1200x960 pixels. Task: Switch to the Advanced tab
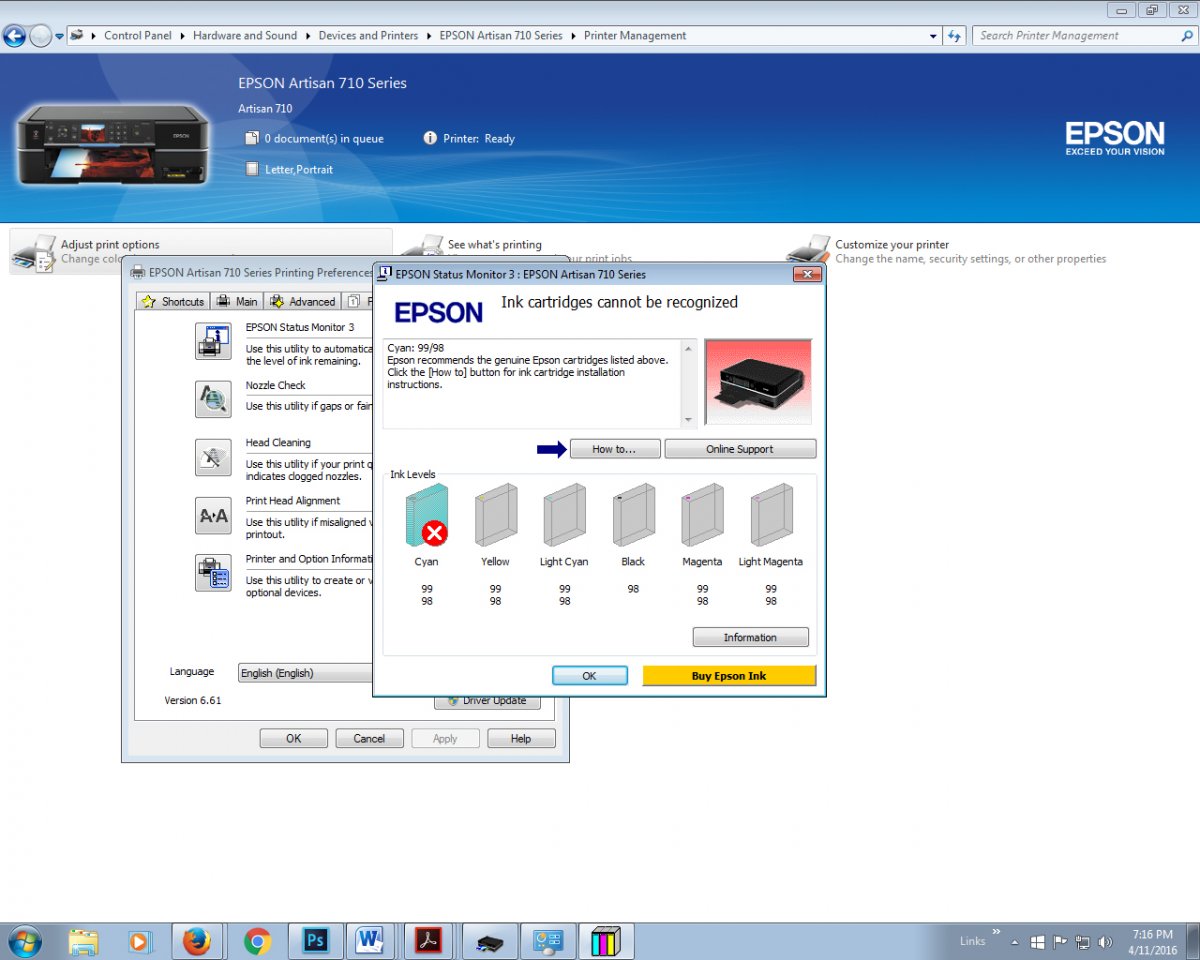point(303,301)
